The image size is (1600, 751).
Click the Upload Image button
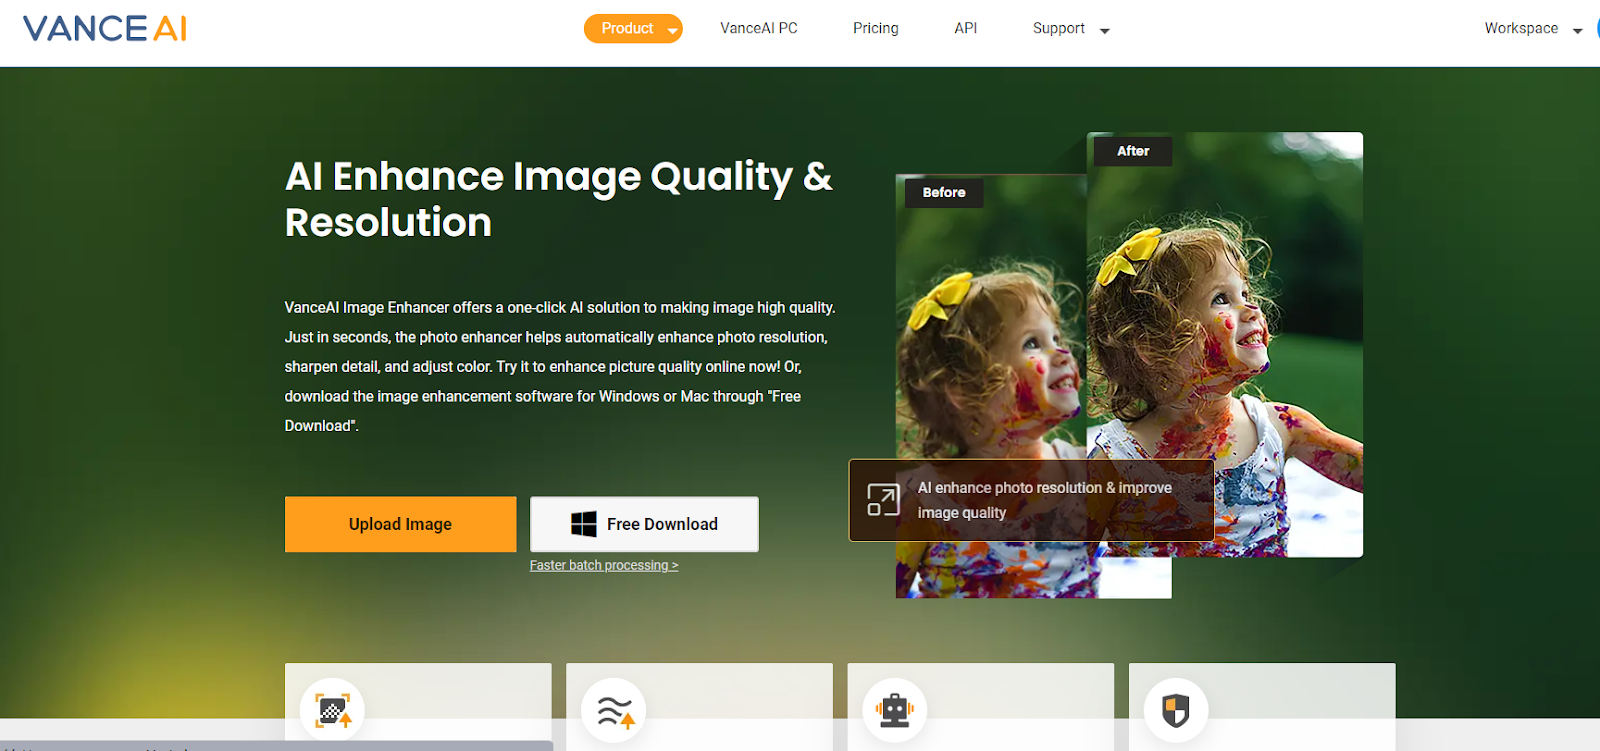[x=400, y=524]
